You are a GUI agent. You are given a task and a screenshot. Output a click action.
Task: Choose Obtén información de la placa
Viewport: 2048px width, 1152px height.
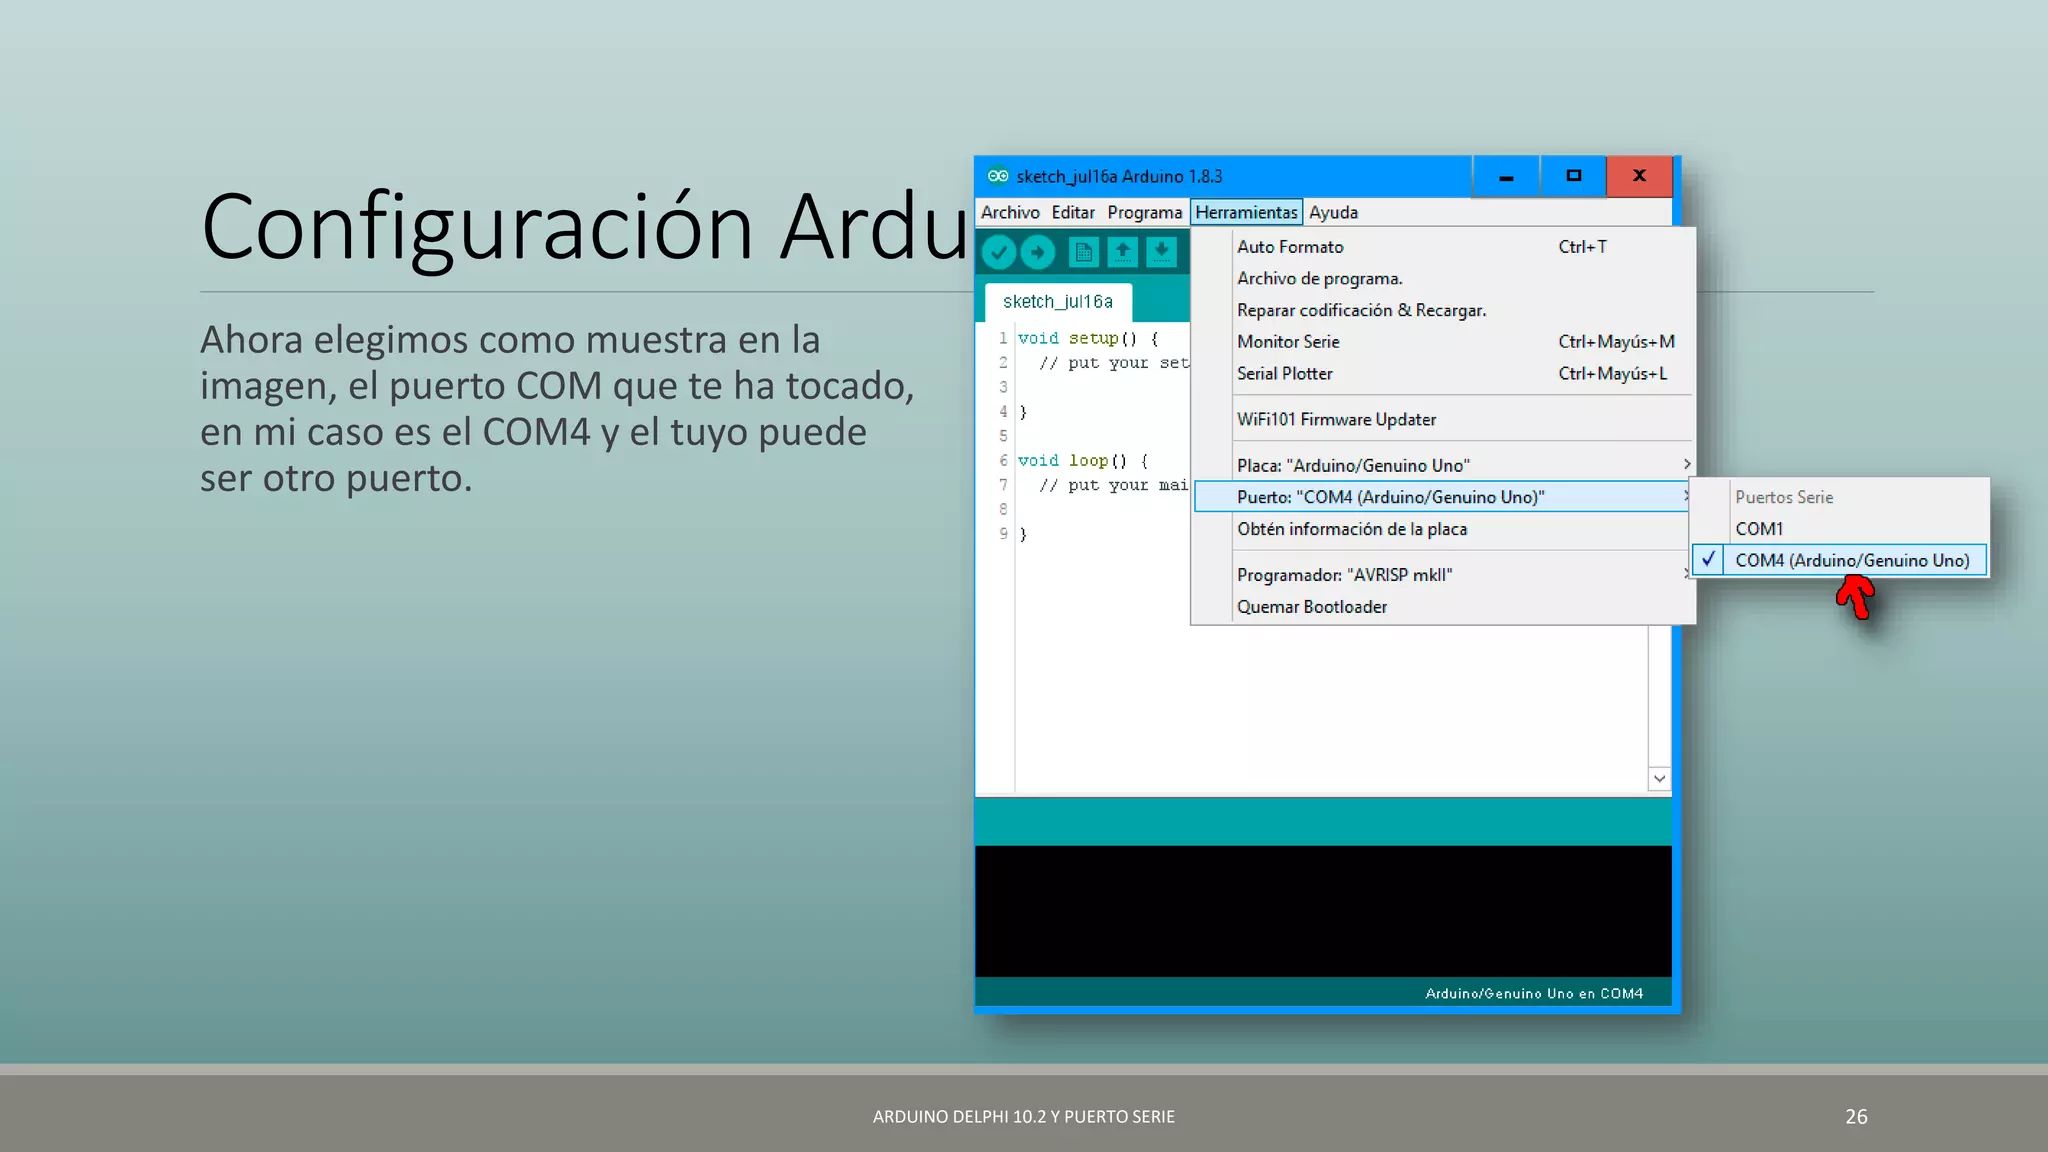(x=1443, y=529)
